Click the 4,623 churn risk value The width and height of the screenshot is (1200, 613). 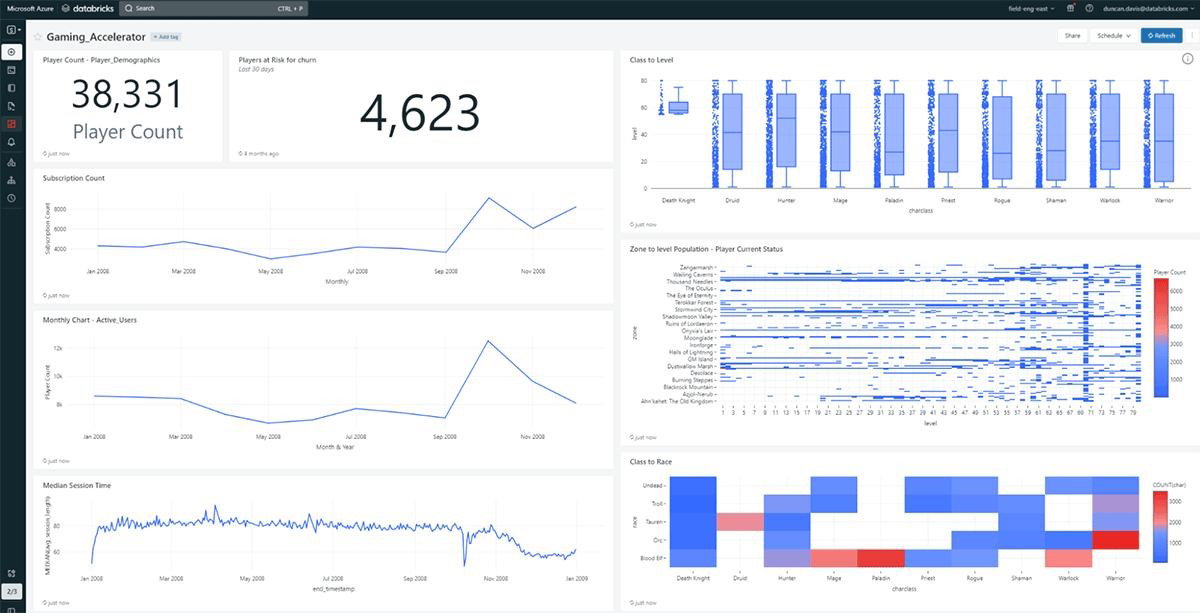[420, 112]
